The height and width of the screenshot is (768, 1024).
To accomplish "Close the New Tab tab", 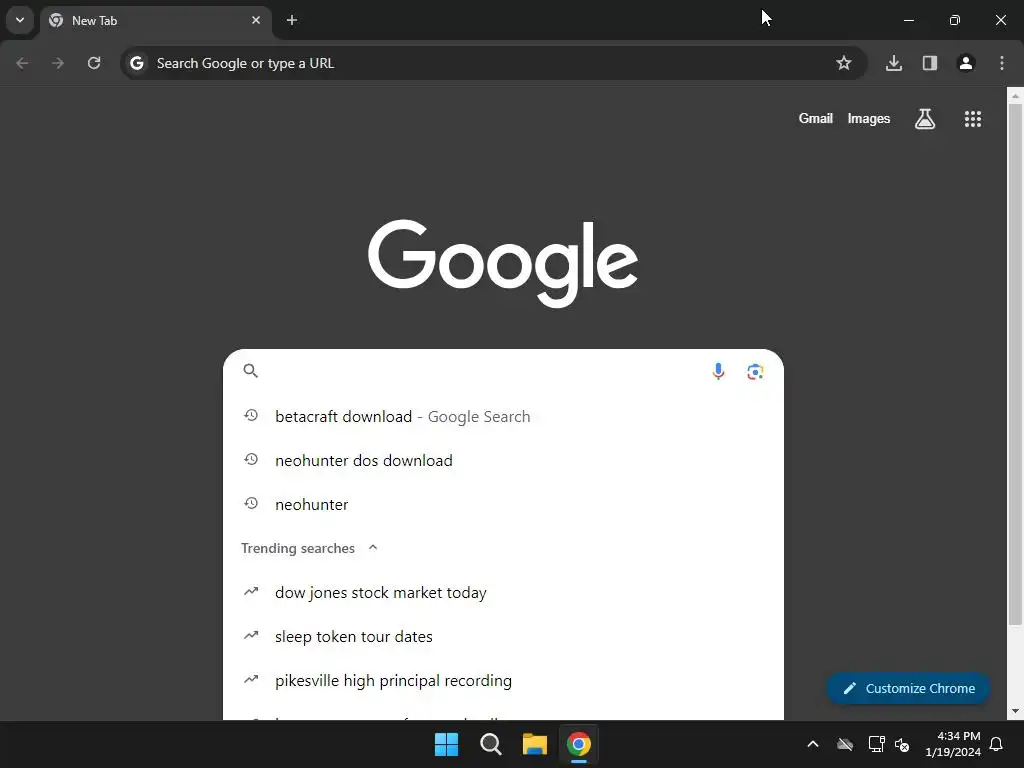I will click(x=256, y=20).
